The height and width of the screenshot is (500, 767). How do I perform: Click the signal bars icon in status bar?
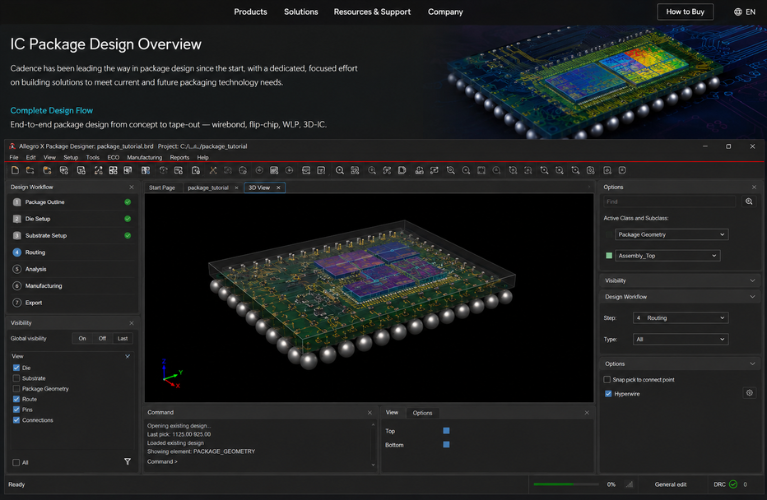[x=630, y=484]
